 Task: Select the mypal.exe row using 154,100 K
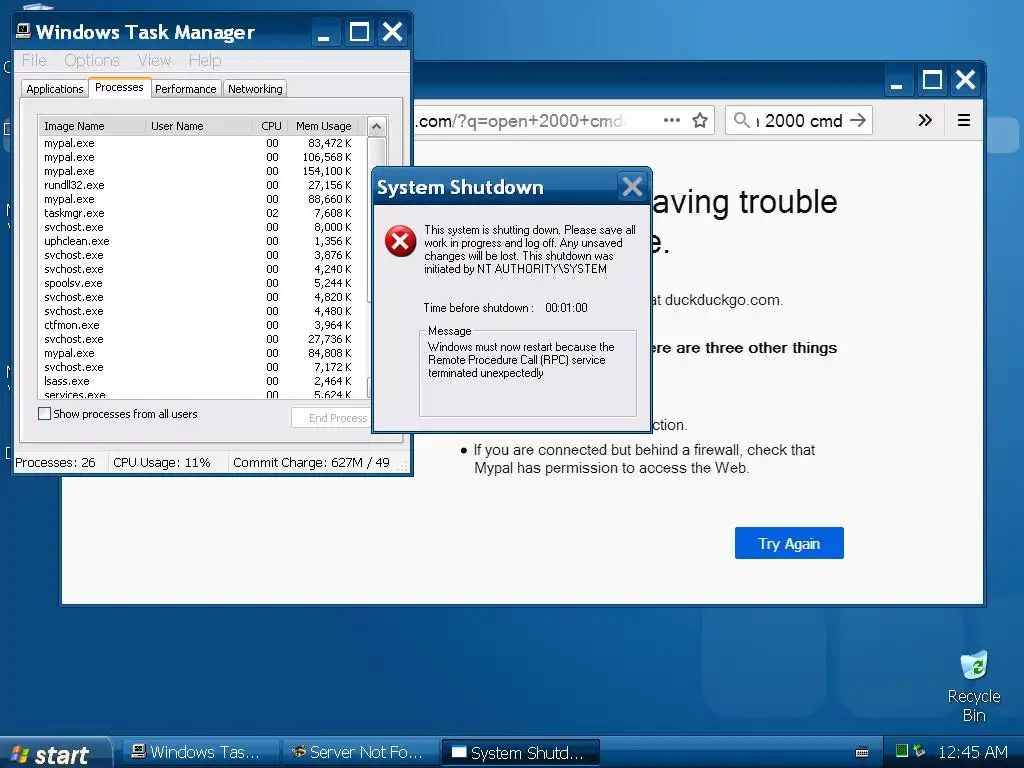[x=202, y=171]
